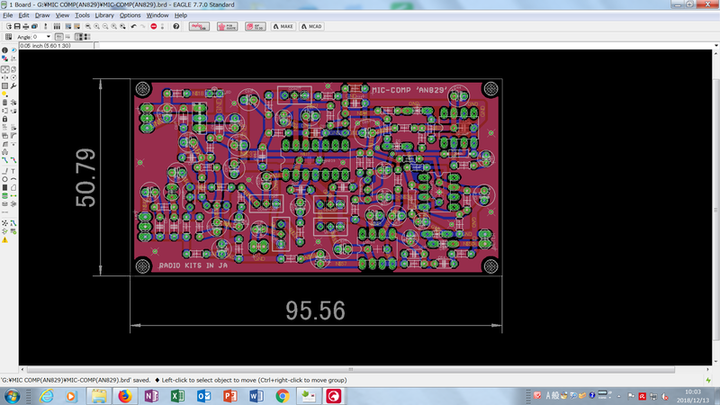The image size is (720, 405).
Task: Open Firefox from the Windows taskbar
Action: [x=125, y=396]
